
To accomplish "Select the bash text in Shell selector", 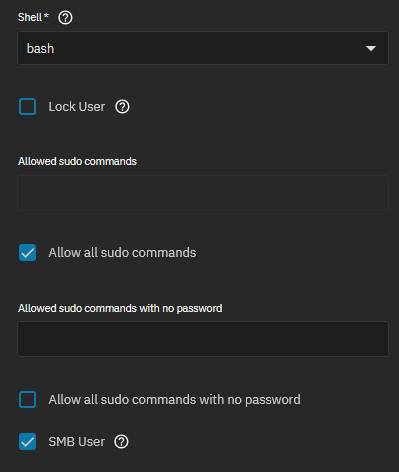I will (40, 49).
